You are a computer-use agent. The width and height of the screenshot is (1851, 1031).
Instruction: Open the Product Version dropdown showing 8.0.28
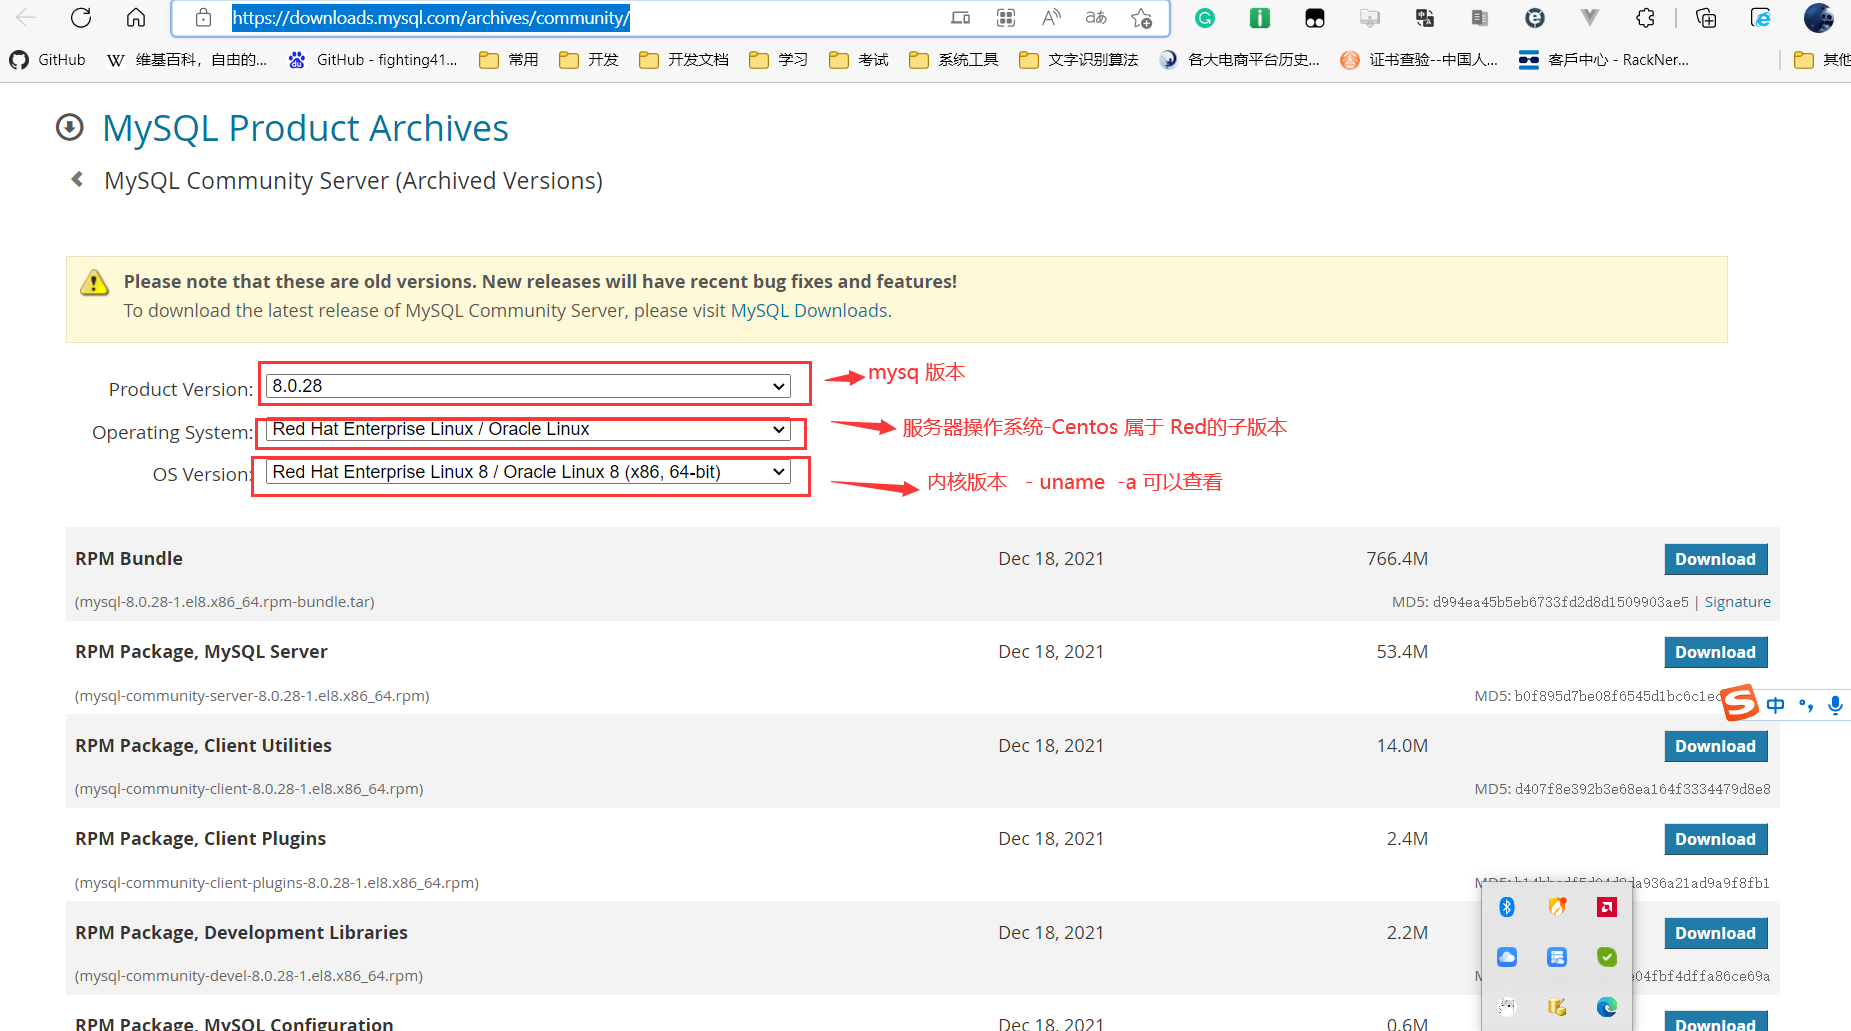point(528,386)
